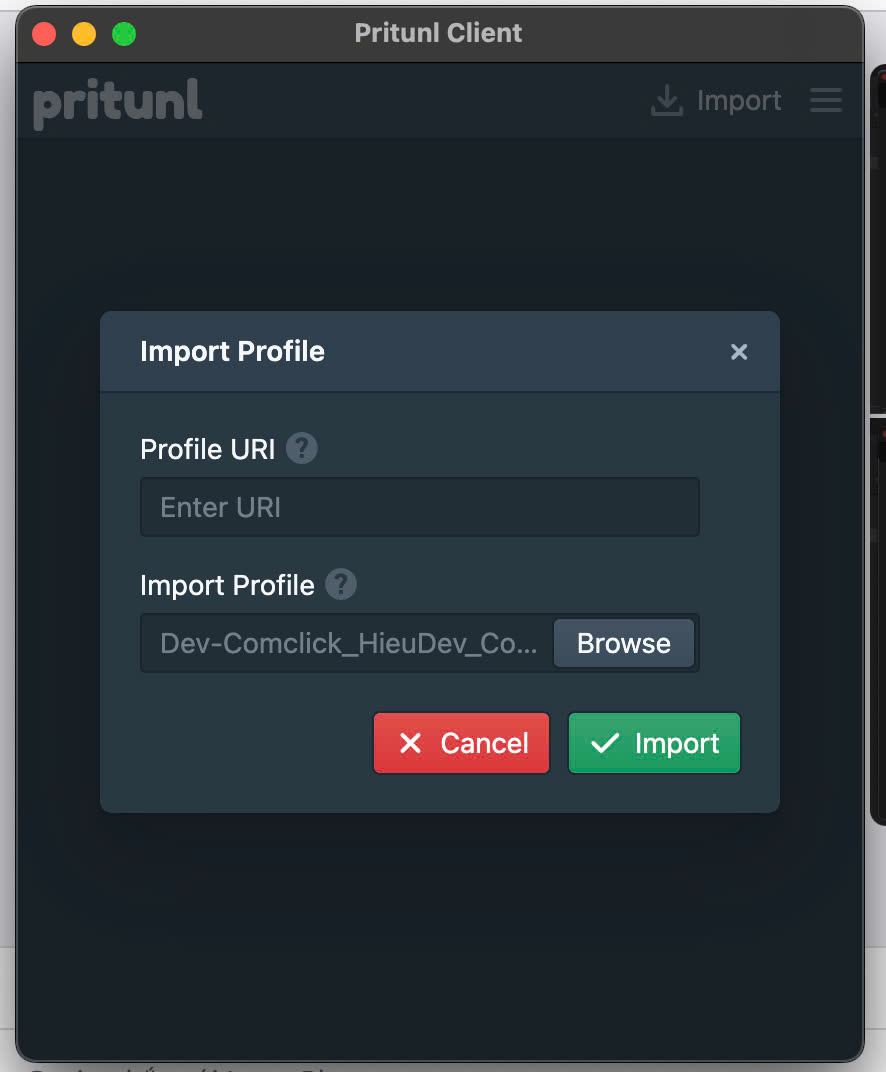Image resolution: width=886 pixels, height=1072 pixels.
Task: Show help for the Import Profile field
Action: [x=340, y=585]
